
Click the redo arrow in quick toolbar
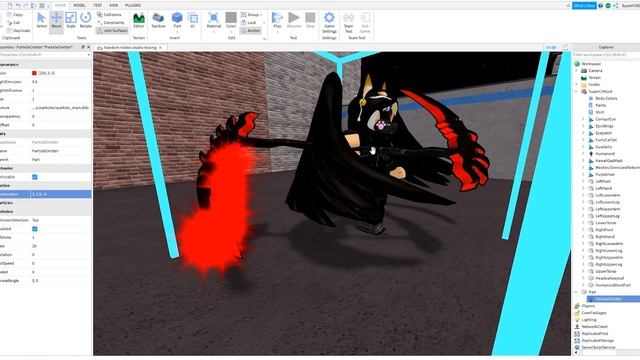[x=26, y=6]
